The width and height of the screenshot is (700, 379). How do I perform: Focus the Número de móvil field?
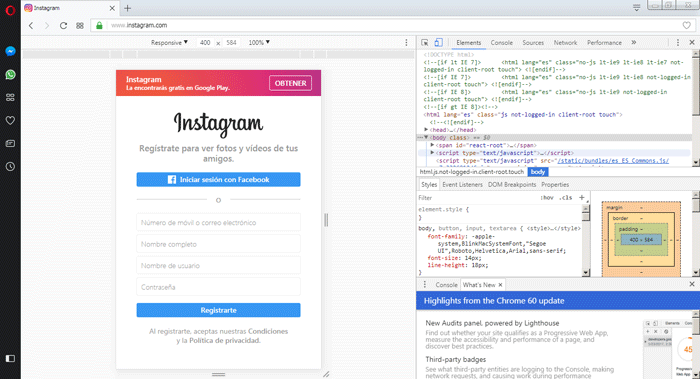coord(218,222)
